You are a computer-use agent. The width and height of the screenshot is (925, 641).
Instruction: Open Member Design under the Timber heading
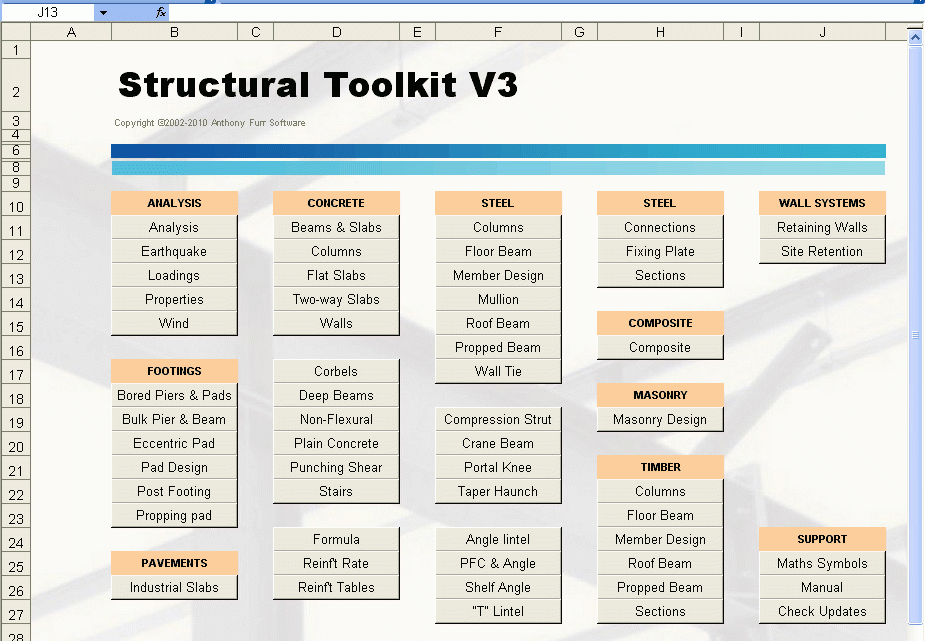pyautogui.click(x=660, y=540)
